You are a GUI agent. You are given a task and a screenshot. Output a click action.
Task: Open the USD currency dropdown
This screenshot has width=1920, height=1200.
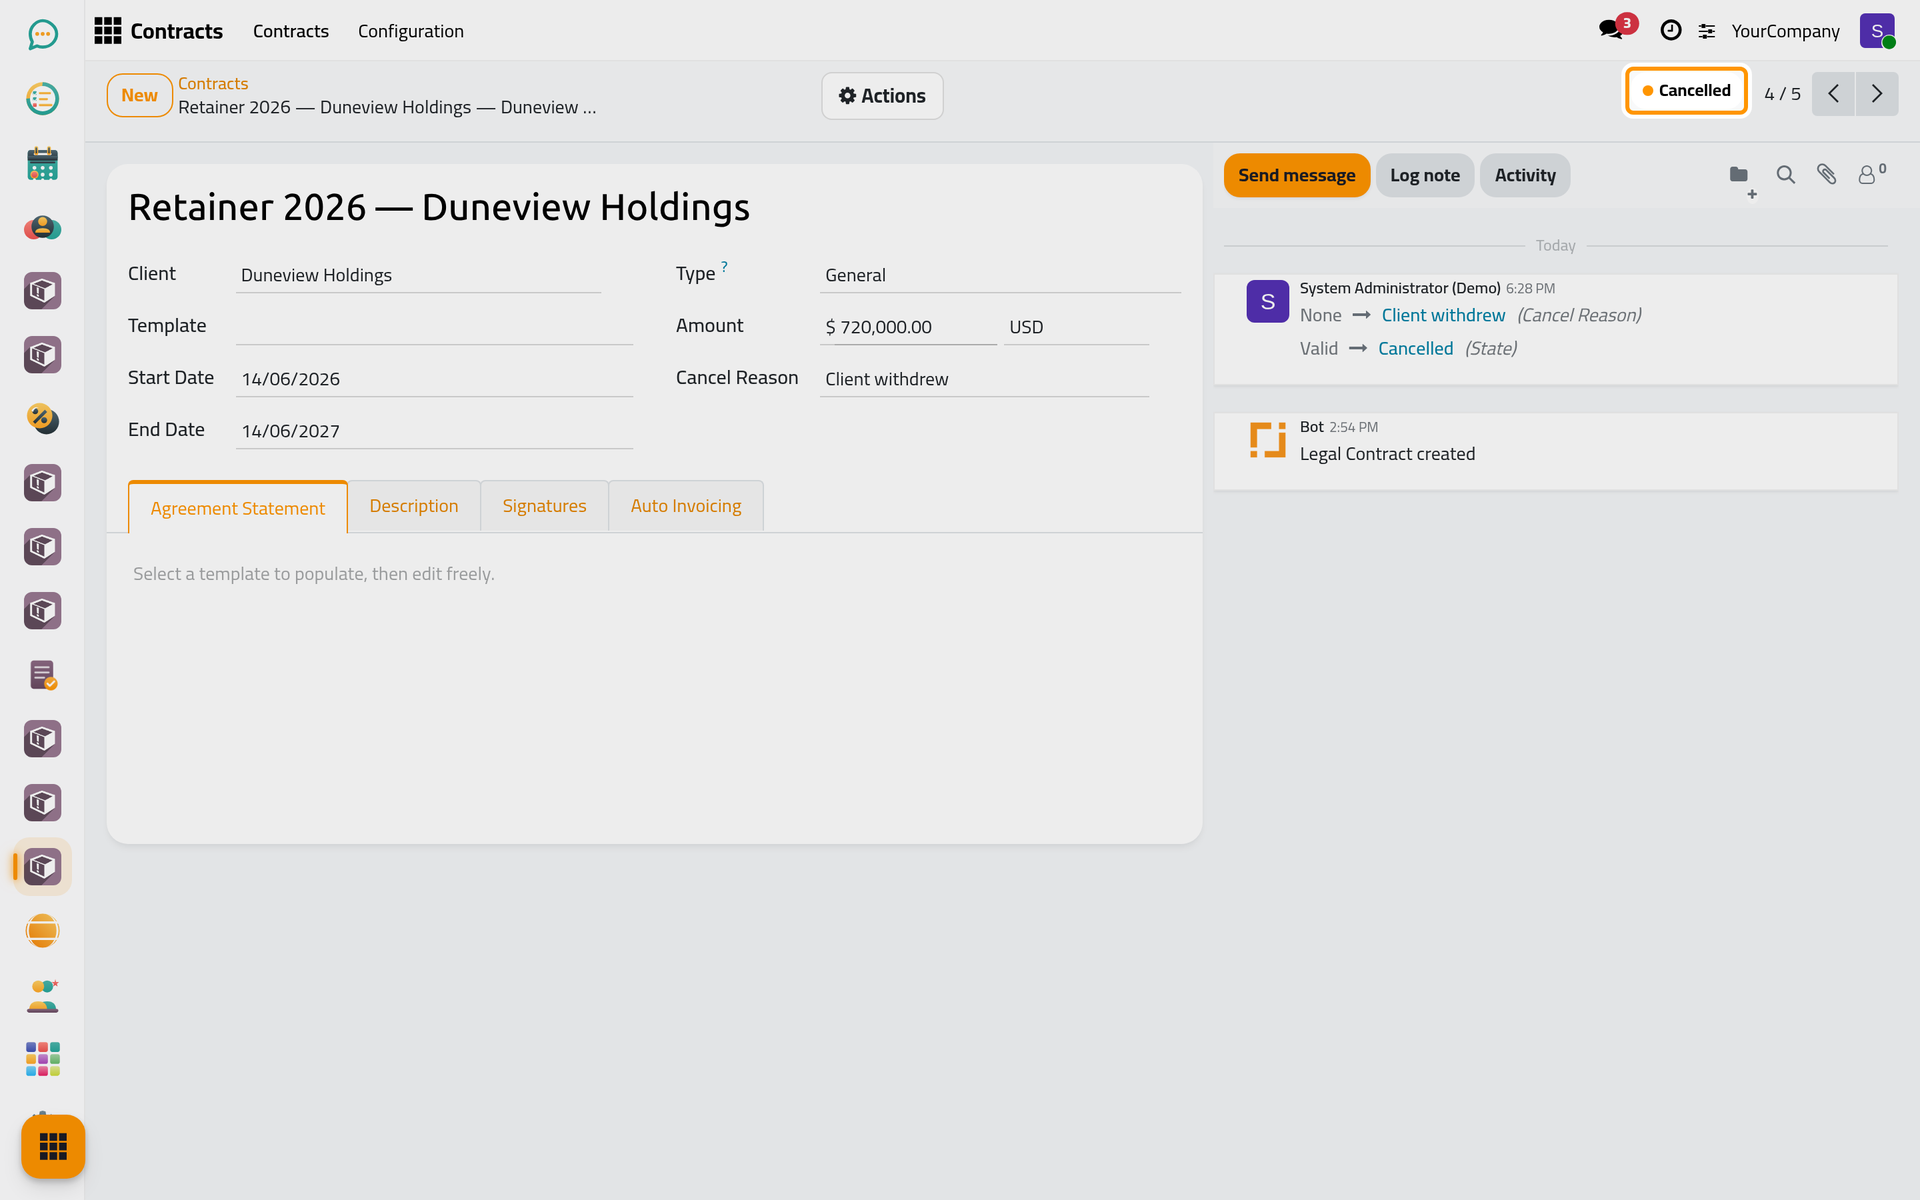(1076, 327)
